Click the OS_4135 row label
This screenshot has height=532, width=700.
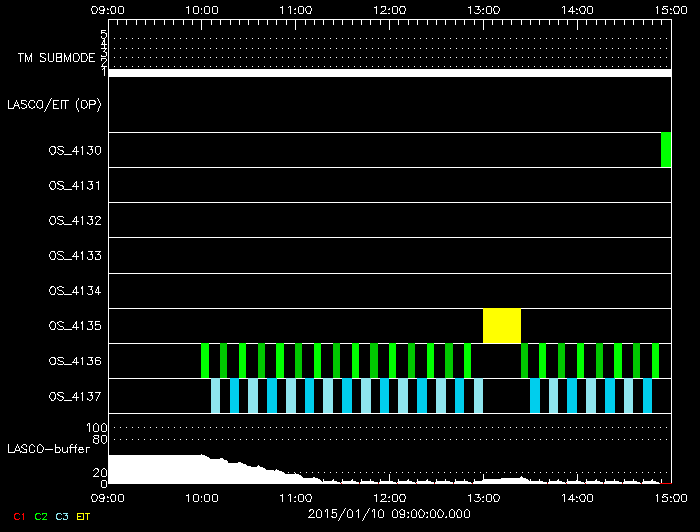[75, 325]
